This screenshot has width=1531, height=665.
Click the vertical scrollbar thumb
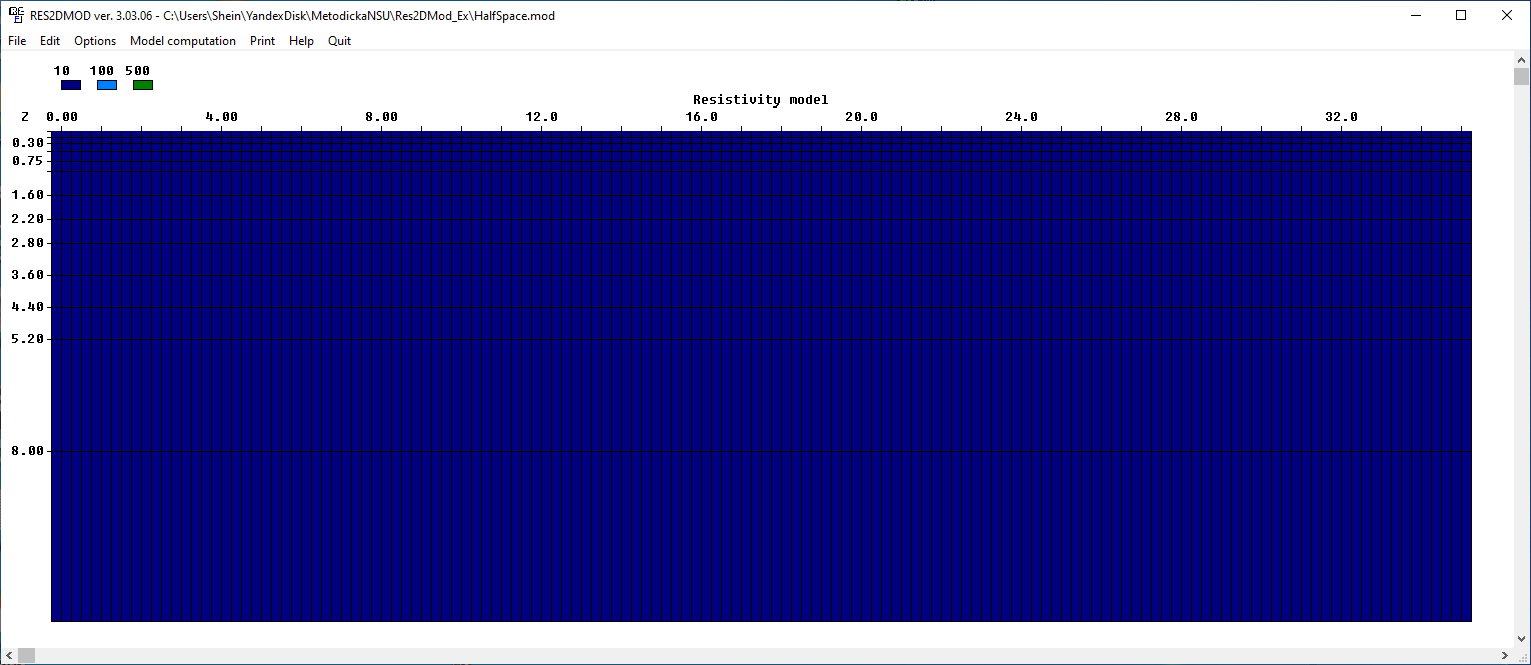coord(1521,77)
